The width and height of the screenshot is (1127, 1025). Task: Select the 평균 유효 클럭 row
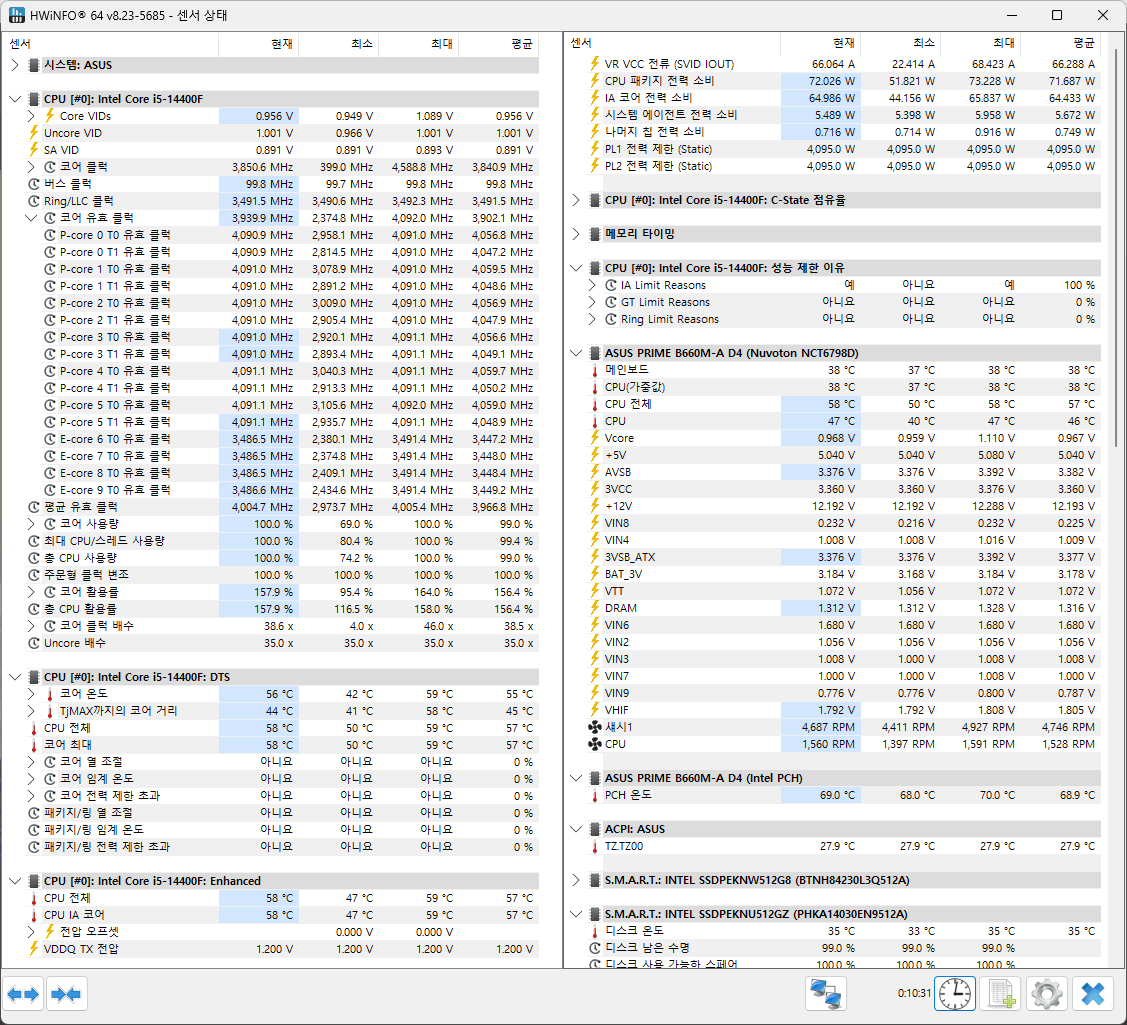pos(283,507)
